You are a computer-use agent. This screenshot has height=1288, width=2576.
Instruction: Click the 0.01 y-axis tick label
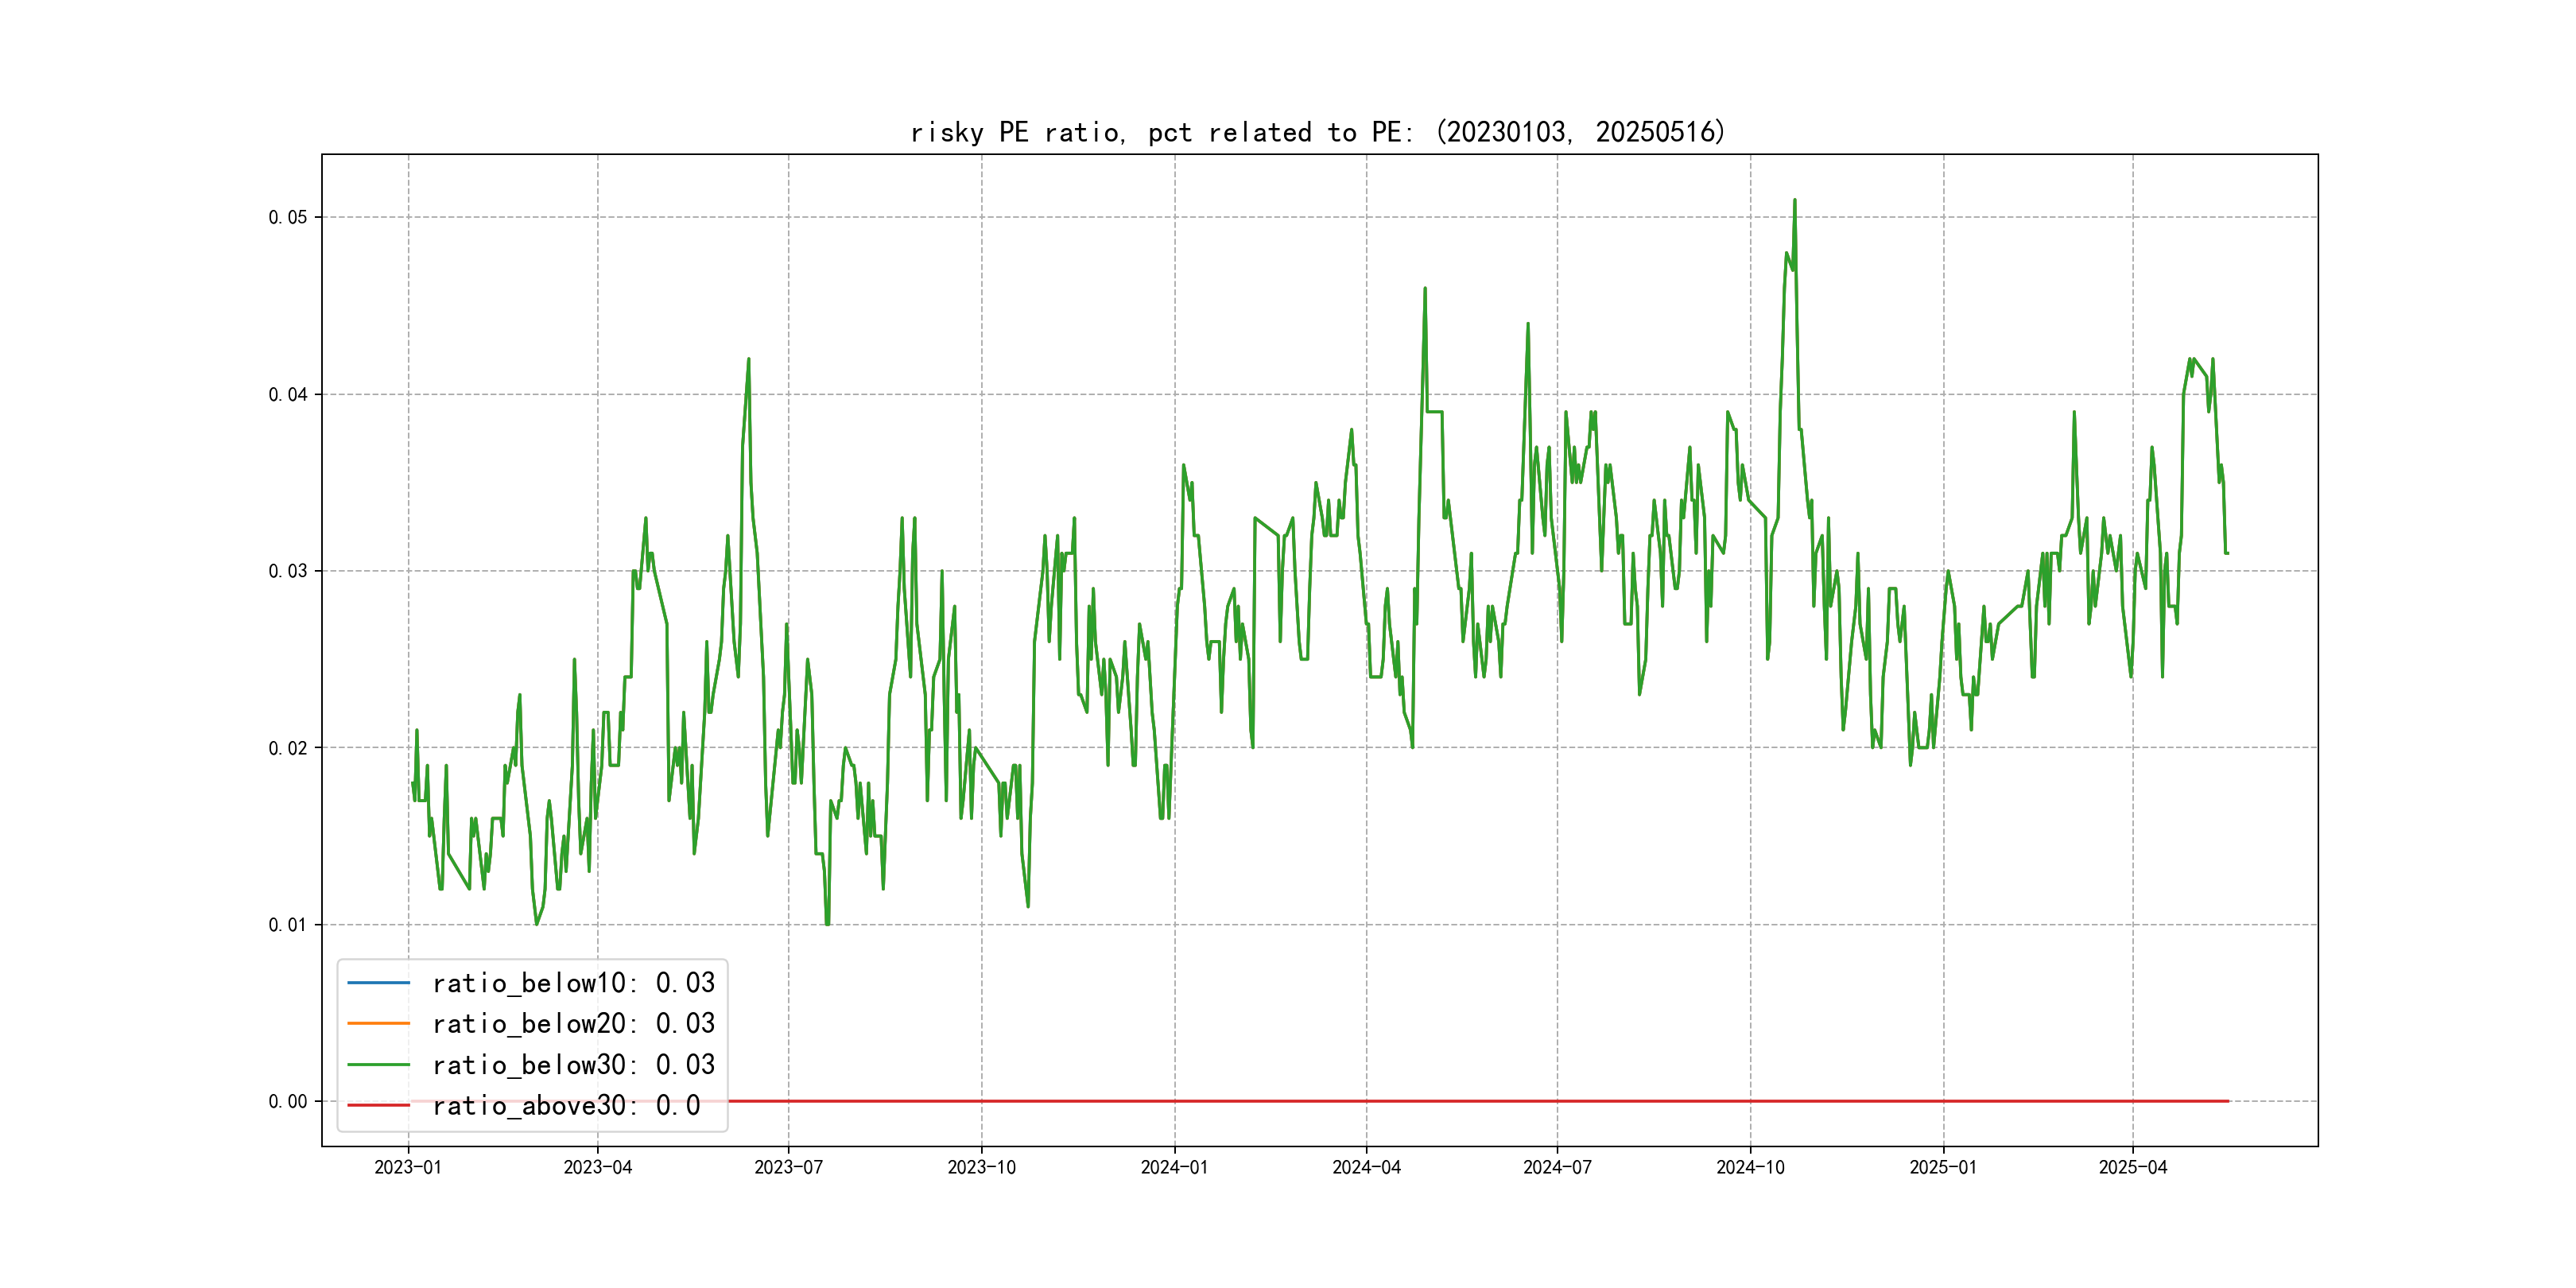click(288, 924)
